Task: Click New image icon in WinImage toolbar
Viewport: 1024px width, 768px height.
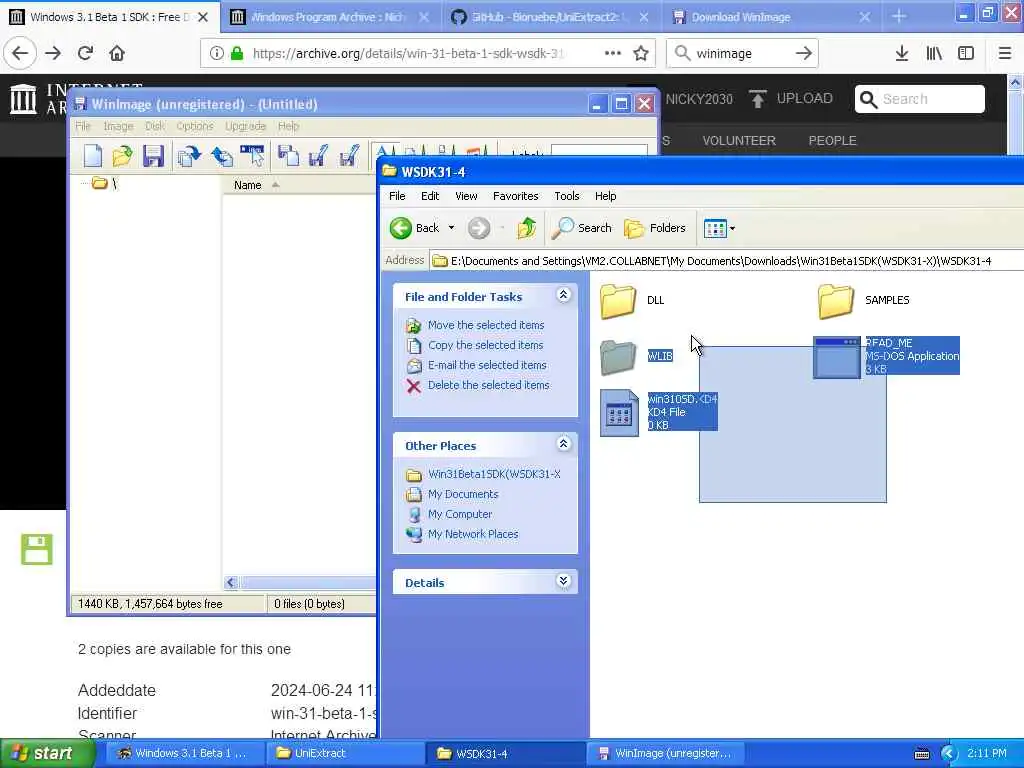Action: click(x=93, y=156)
